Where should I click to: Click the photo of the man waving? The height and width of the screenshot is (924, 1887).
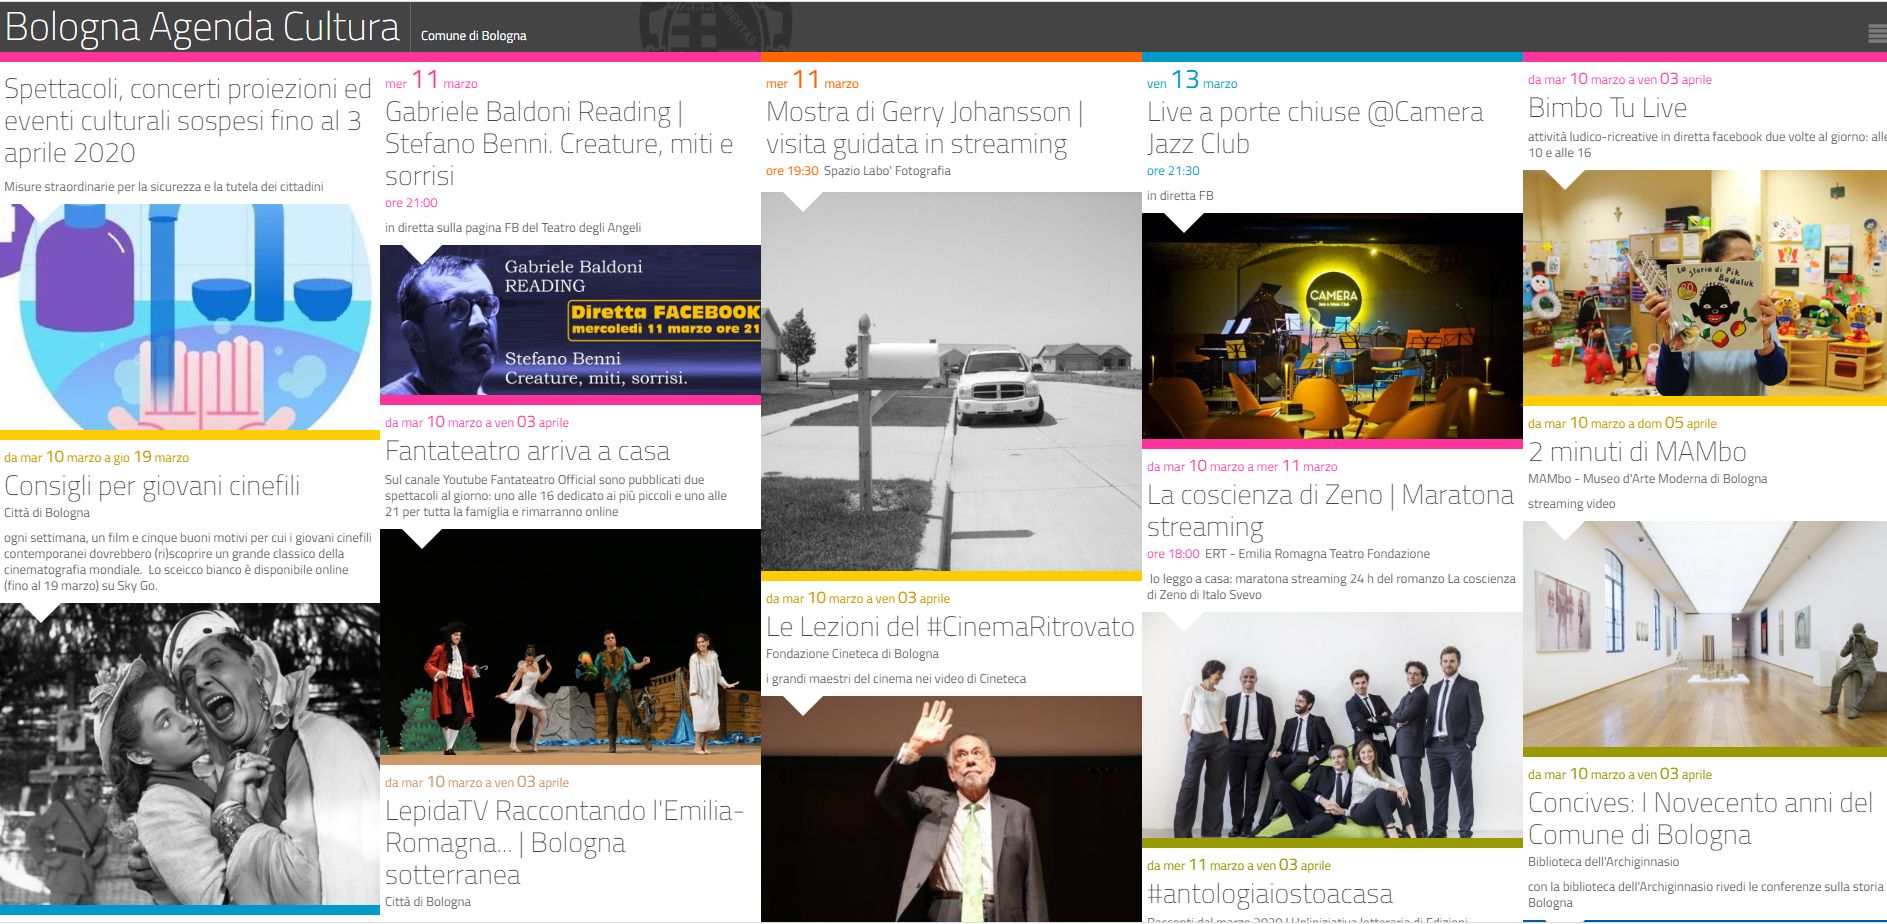click(951, 808)
